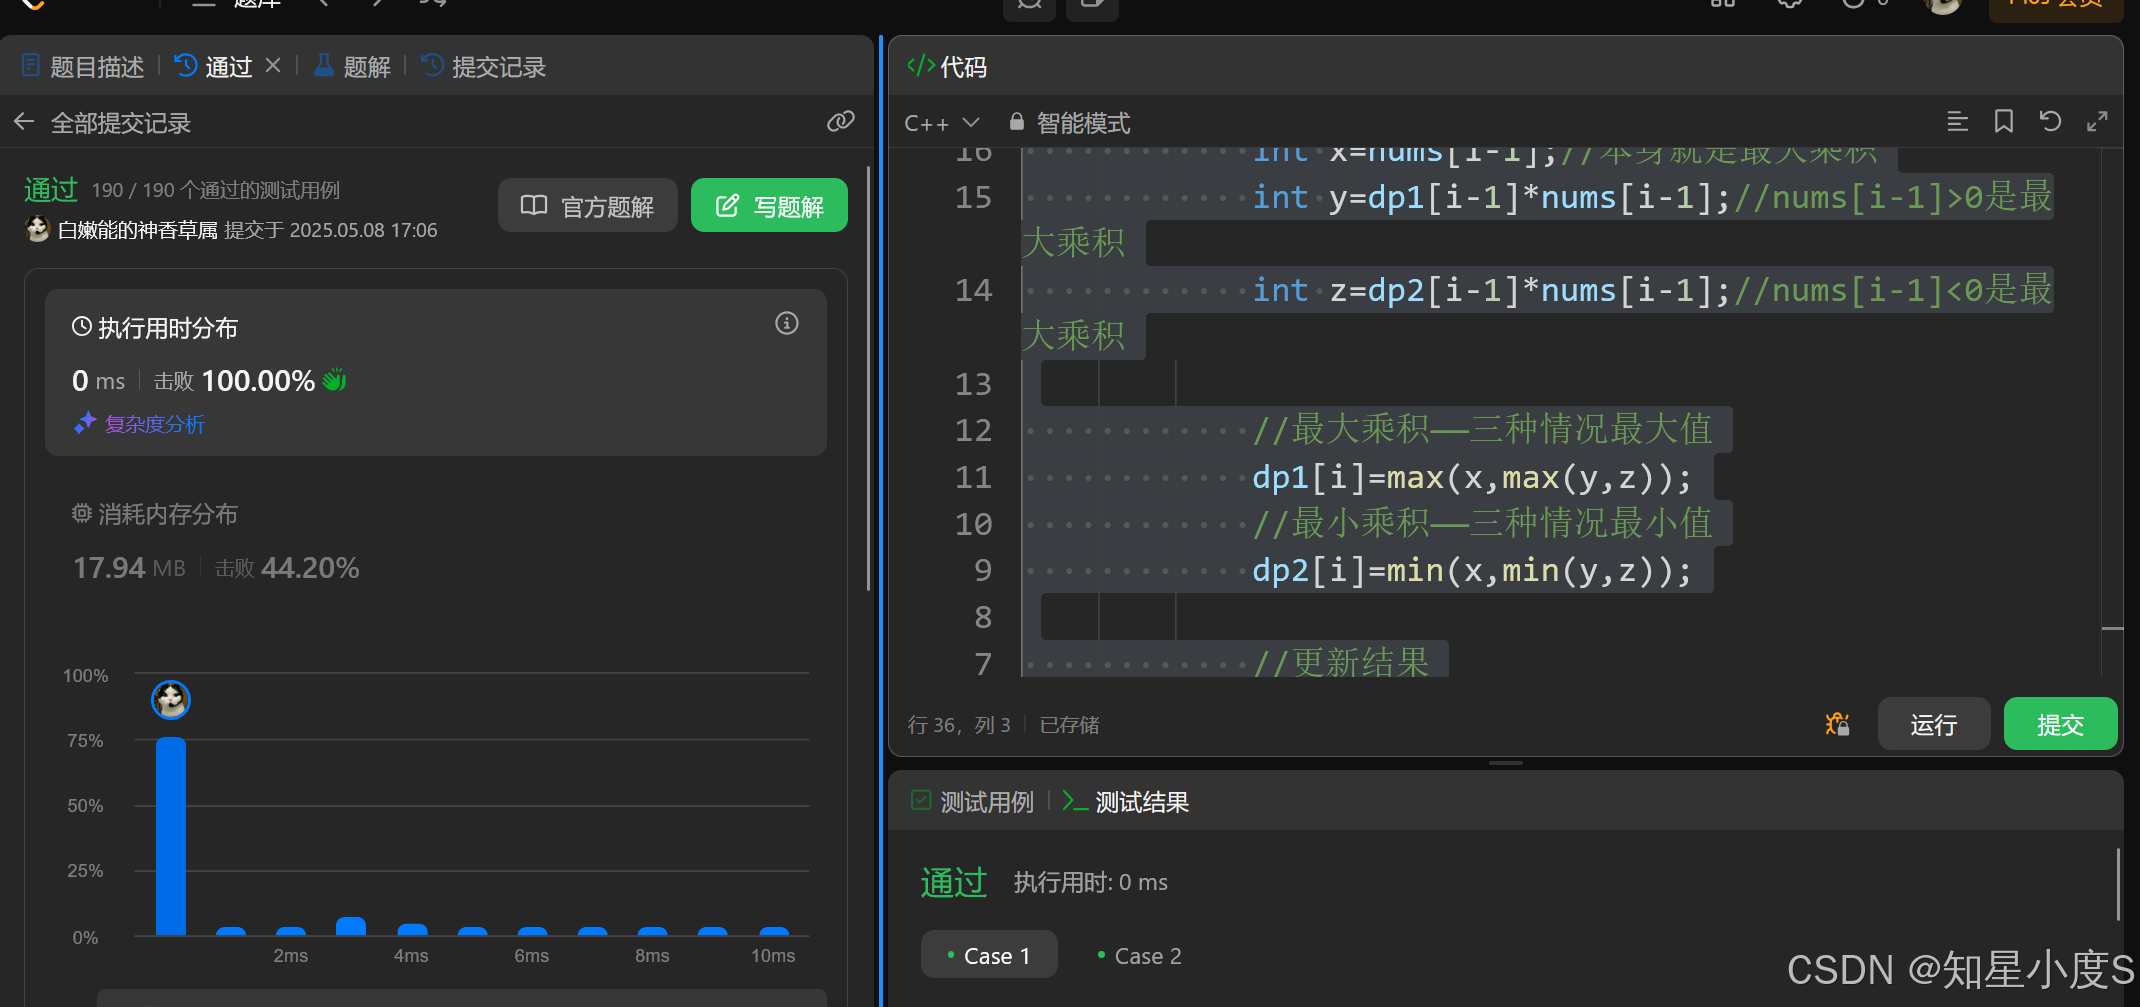Select Case 2
Screen dimensions: 2140x1007
1140,955
